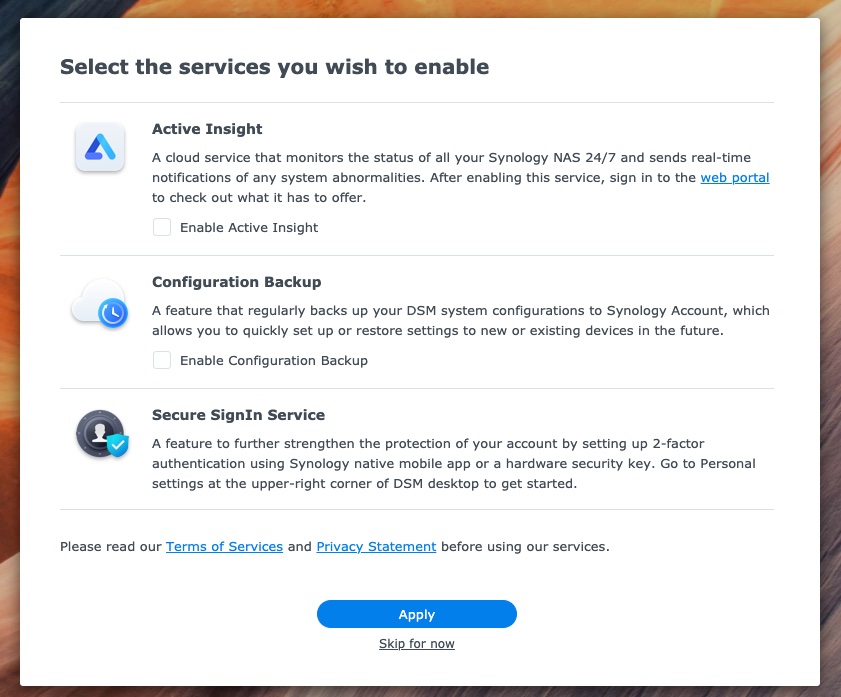Click the 2-factor authentication description paragraph
841x697 pixels.
pos(454,463)
